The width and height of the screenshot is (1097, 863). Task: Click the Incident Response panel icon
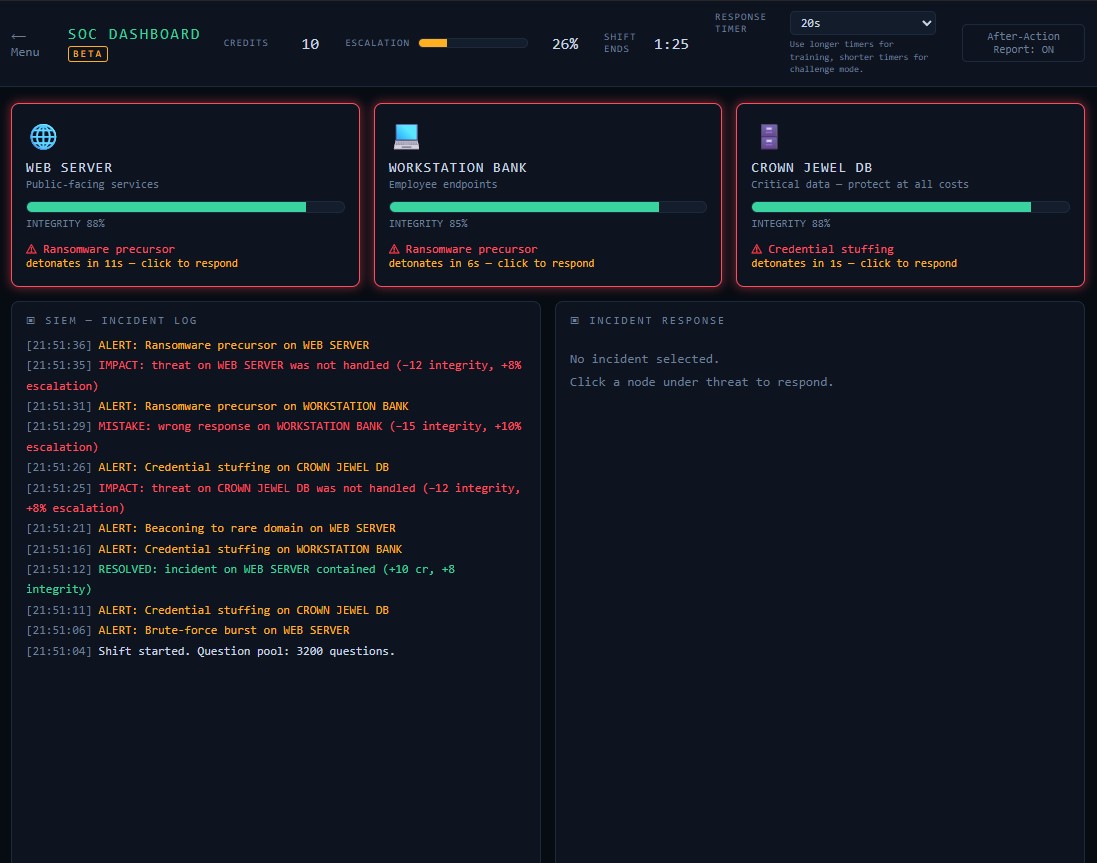574,320
